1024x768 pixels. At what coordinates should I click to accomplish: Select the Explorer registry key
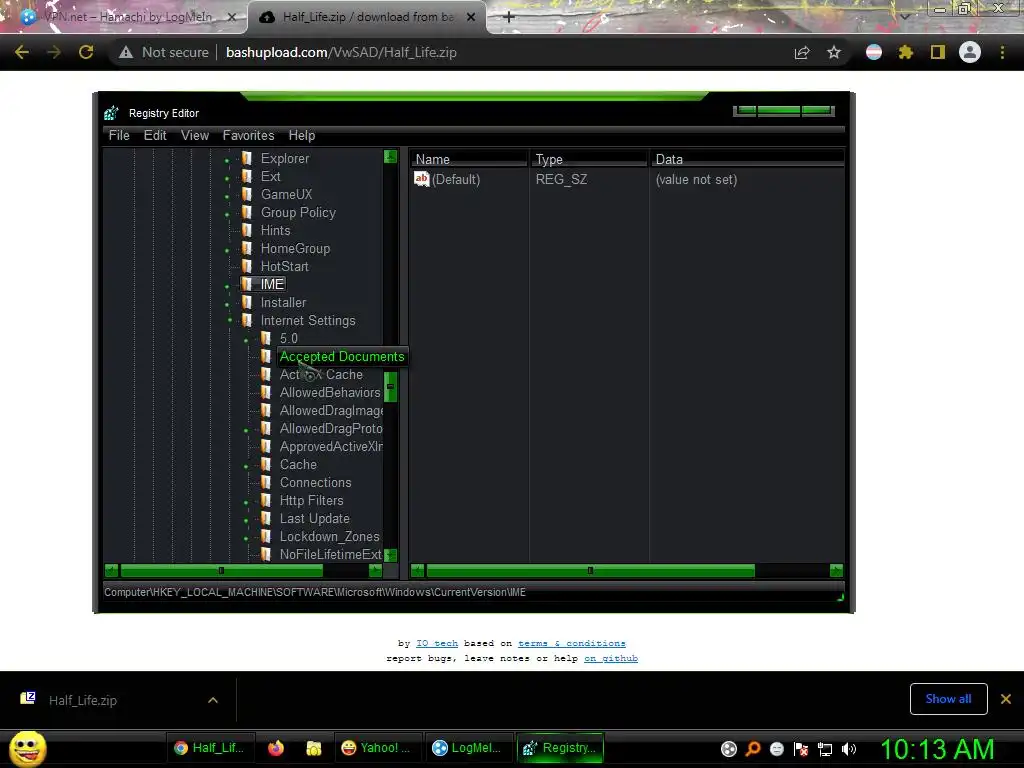(285, 158)
